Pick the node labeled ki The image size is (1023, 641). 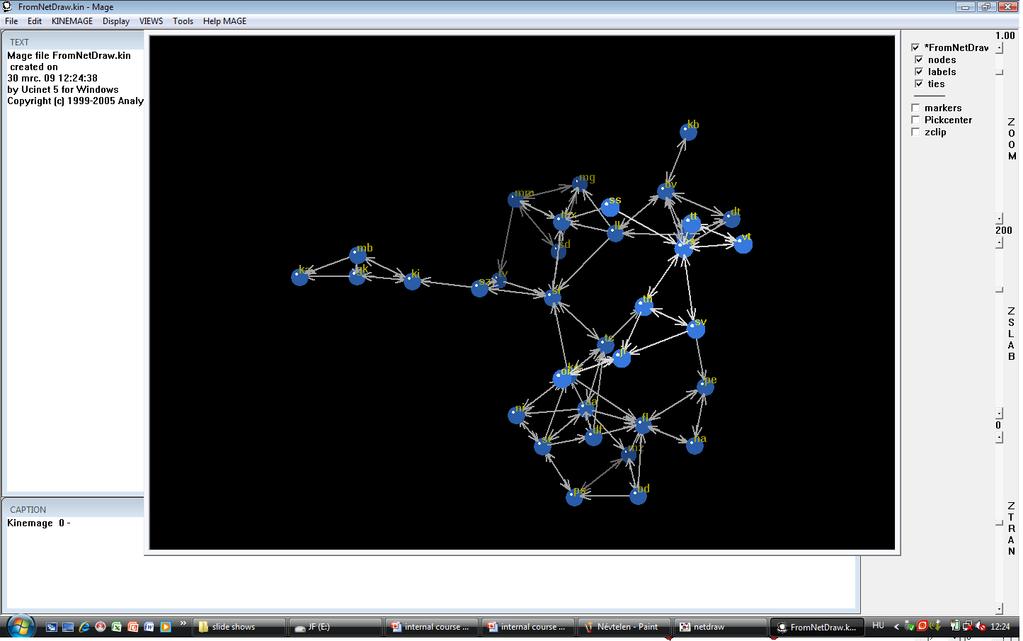click(x=412, y=281)
